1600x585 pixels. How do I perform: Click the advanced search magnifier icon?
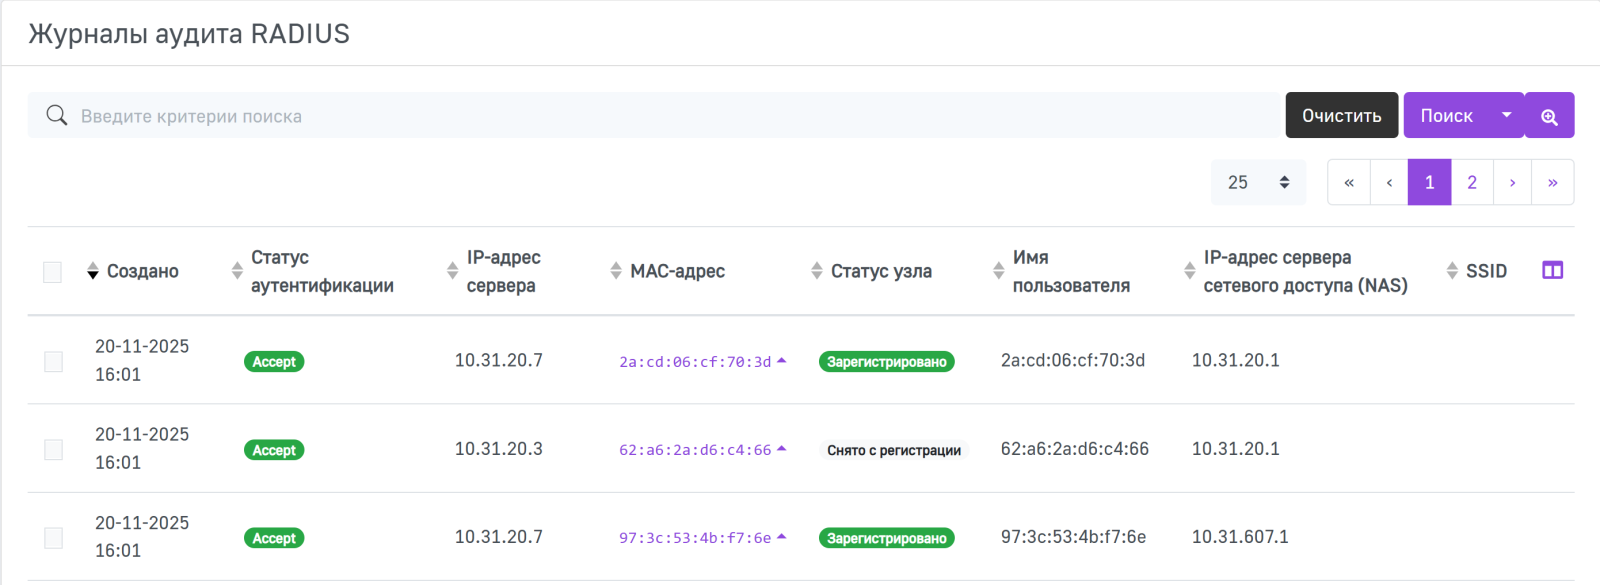(1549, 116)
